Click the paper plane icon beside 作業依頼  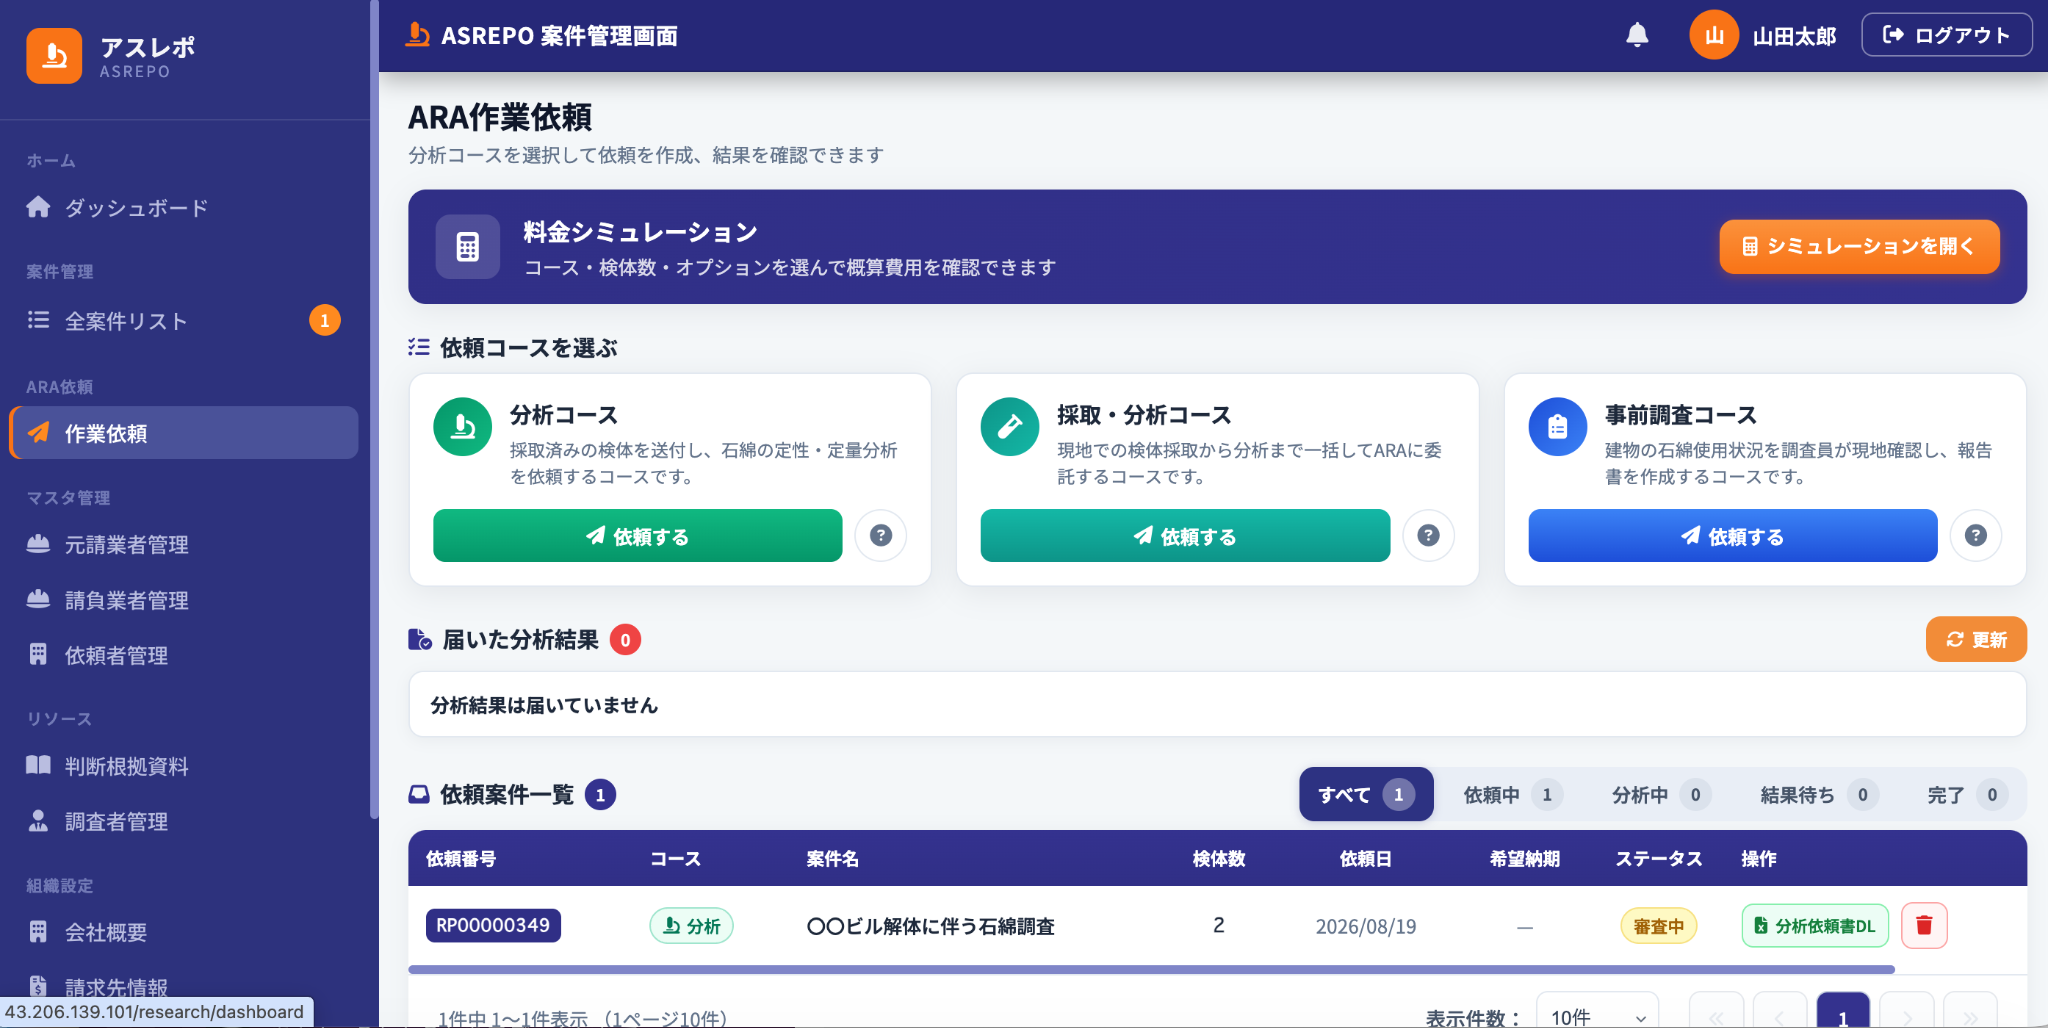click(38, 432)
